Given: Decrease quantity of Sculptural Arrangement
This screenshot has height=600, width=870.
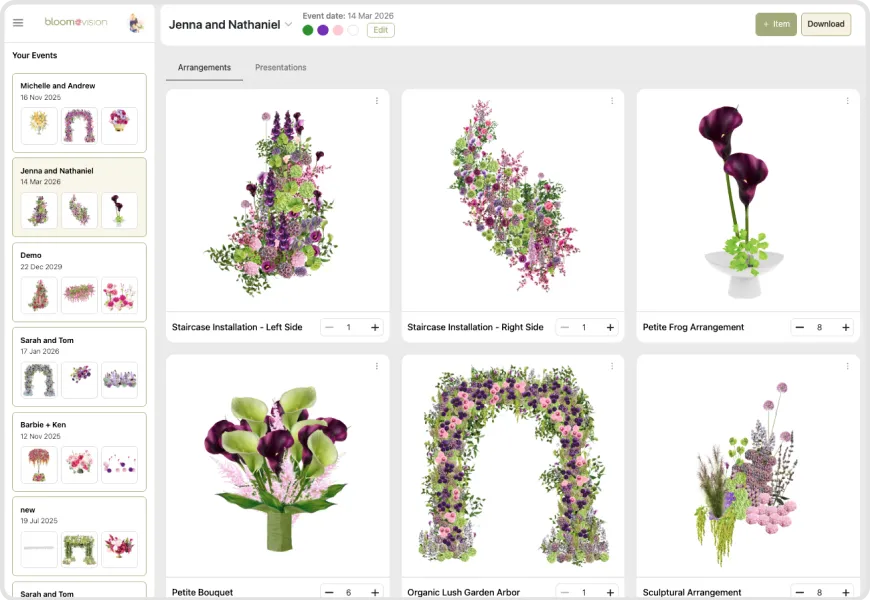Looking at the screenshot, I should [800, 592].
